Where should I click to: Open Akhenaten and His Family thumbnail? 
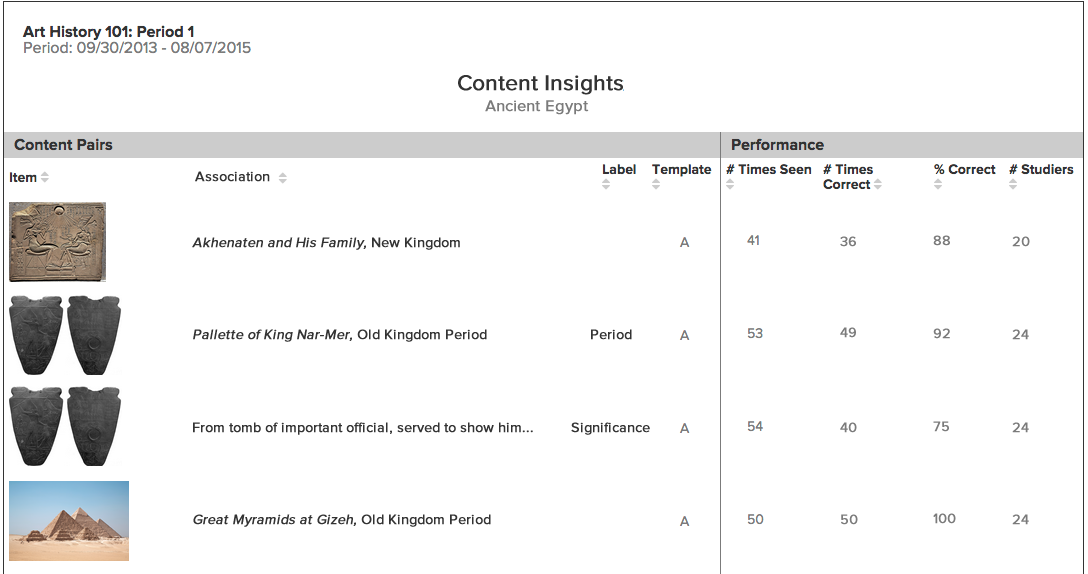pos(58,242)
